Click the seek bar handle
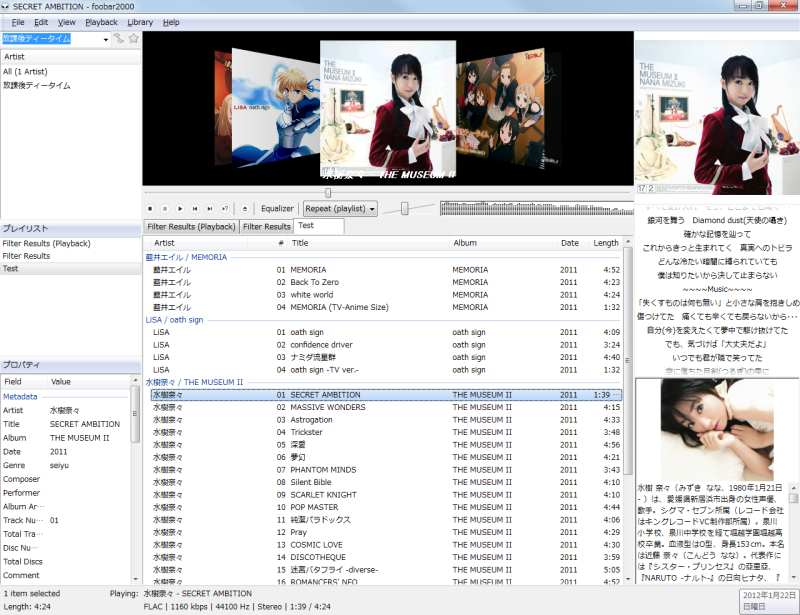 point(328,193)
